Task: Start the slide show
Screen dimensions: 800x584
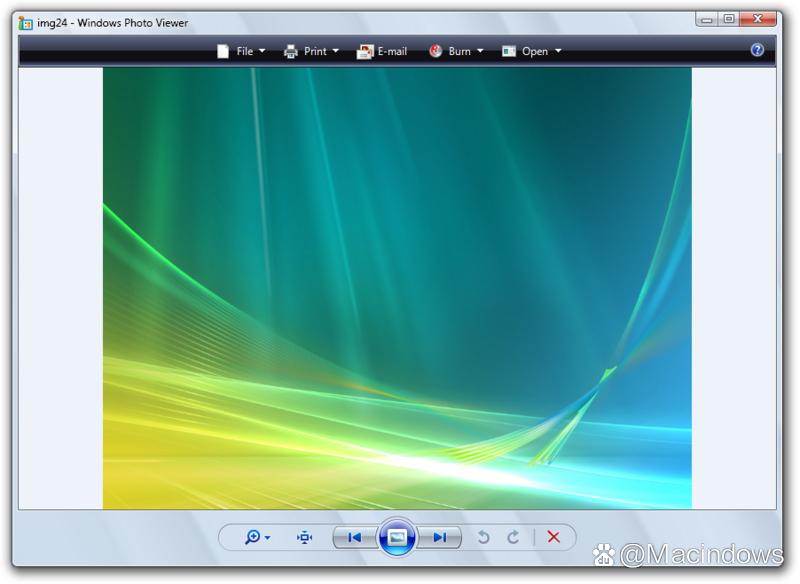Action: click(397, 537)
